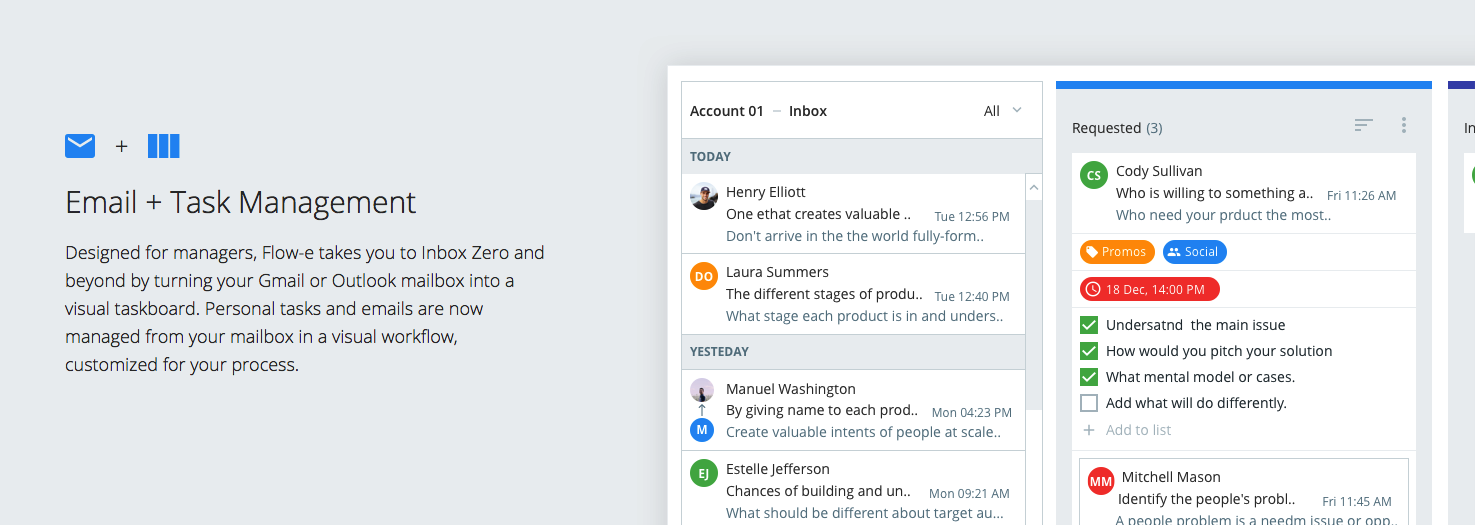Click the blue taskboard columns icon
The image size is (1475, 527).
164,146
